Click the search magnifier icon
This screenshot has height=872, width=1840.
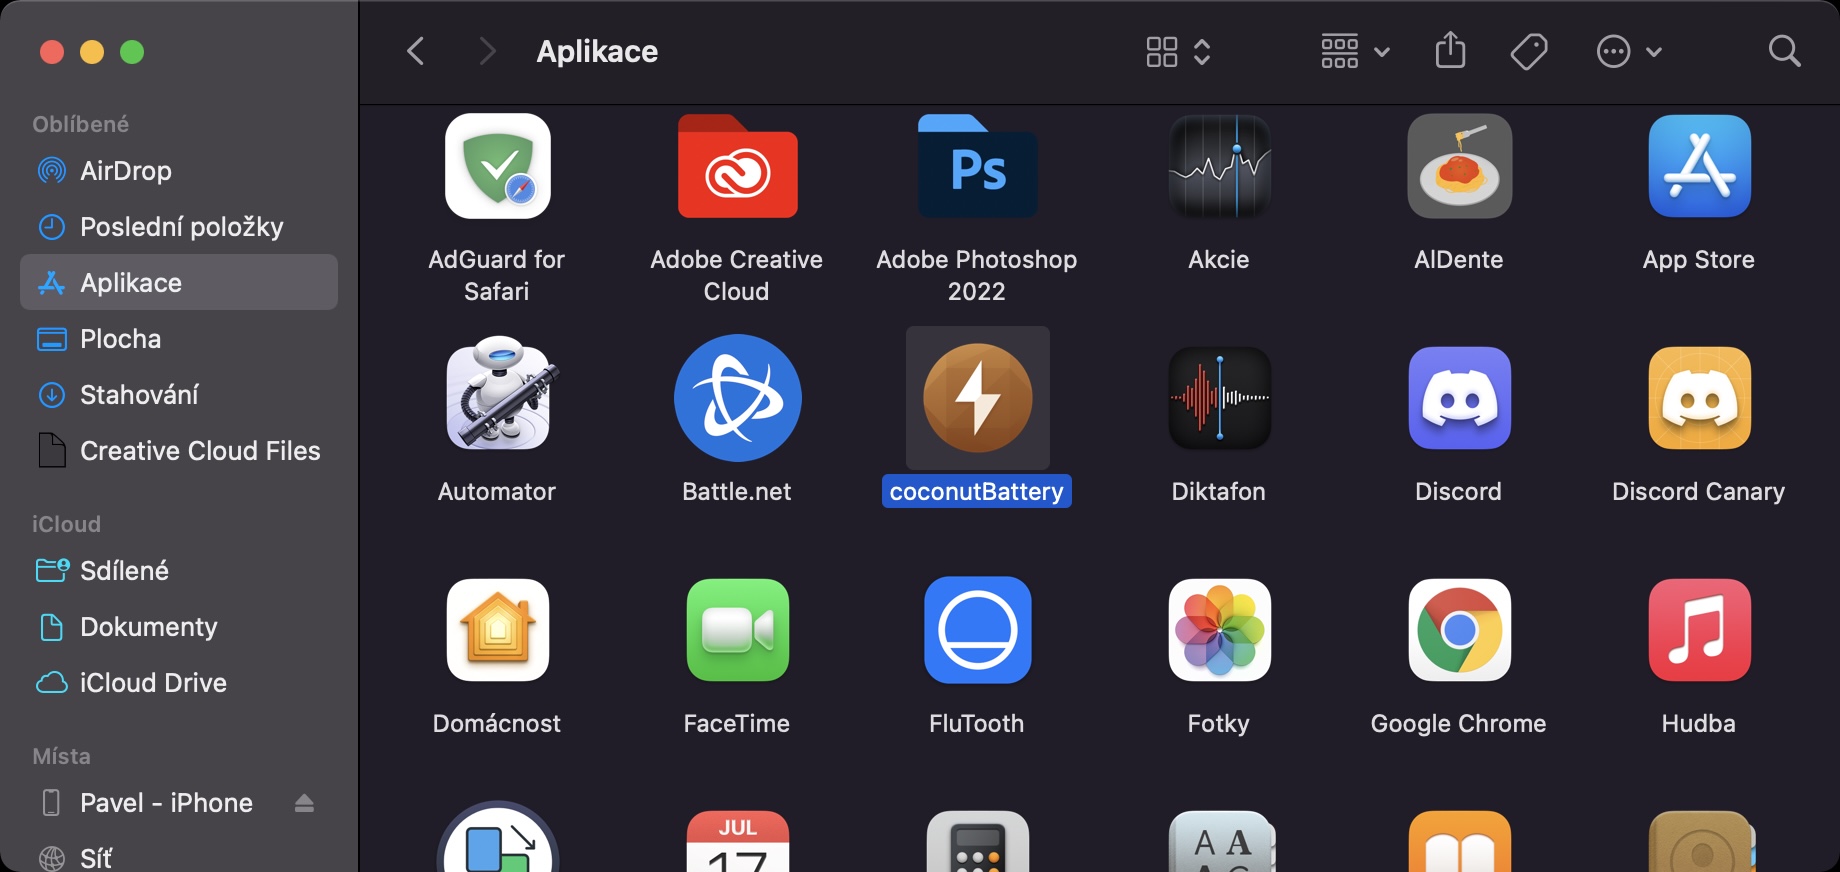point(1784,51)
